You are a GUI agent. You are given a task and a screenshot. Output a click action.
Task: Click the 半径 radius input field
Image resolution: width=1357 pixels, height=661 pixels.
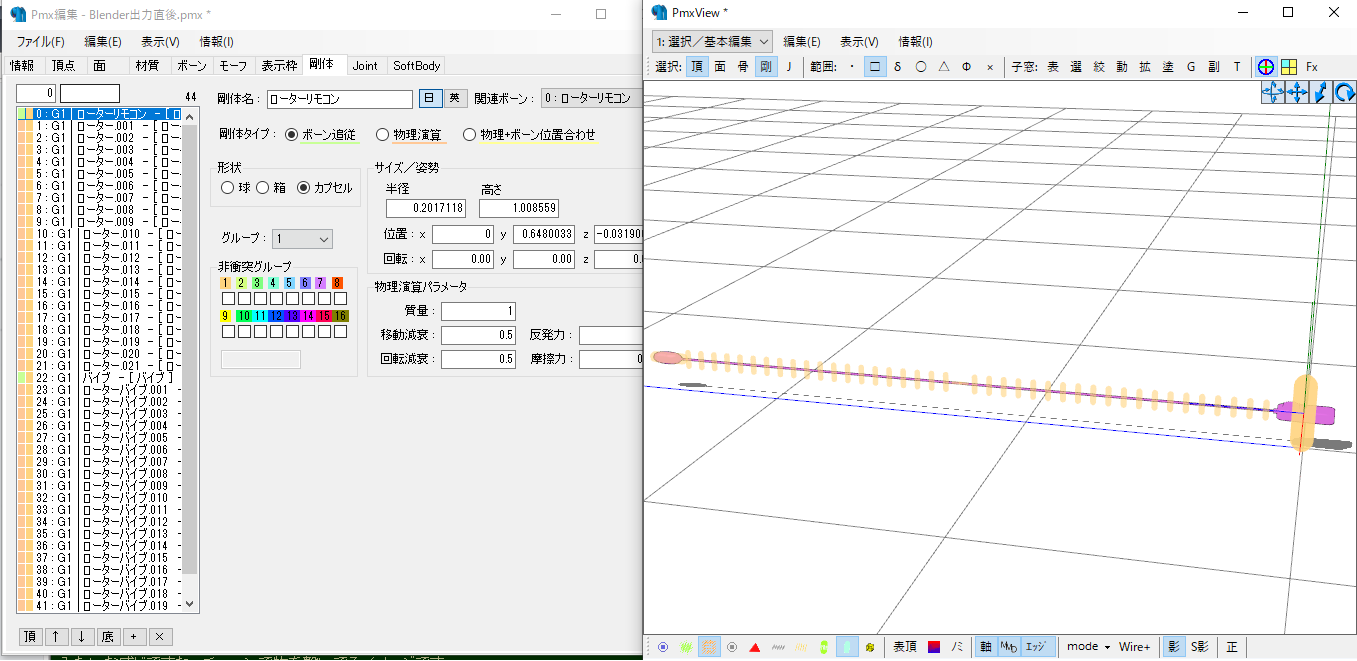pos(426,208)
